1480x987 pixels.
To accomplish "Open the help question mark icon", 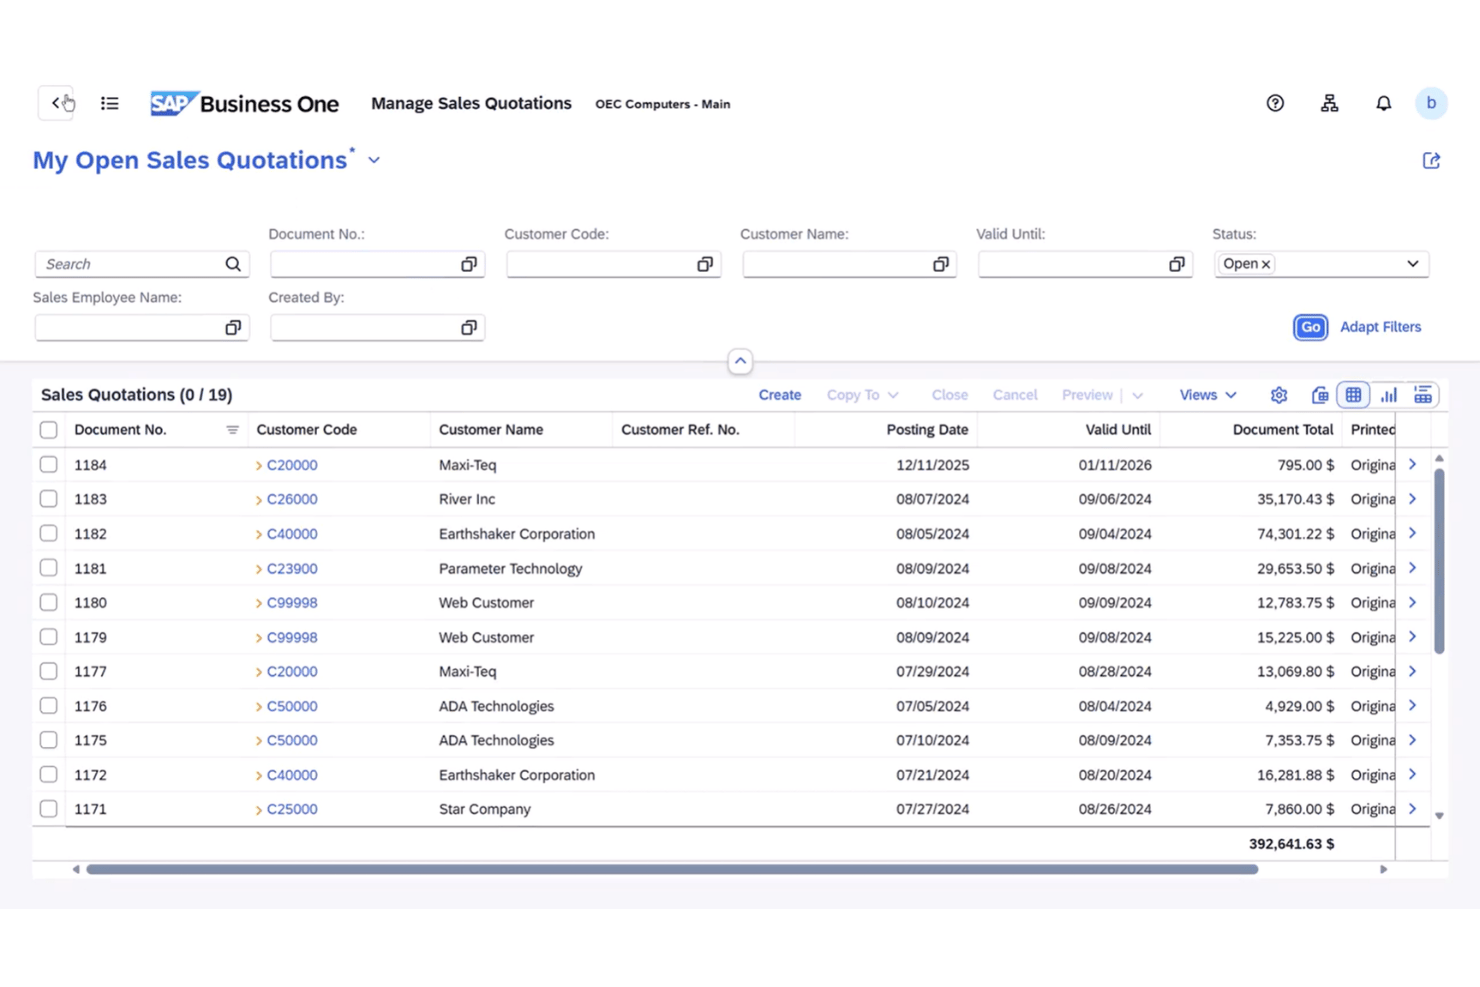I will [1275, 103].
